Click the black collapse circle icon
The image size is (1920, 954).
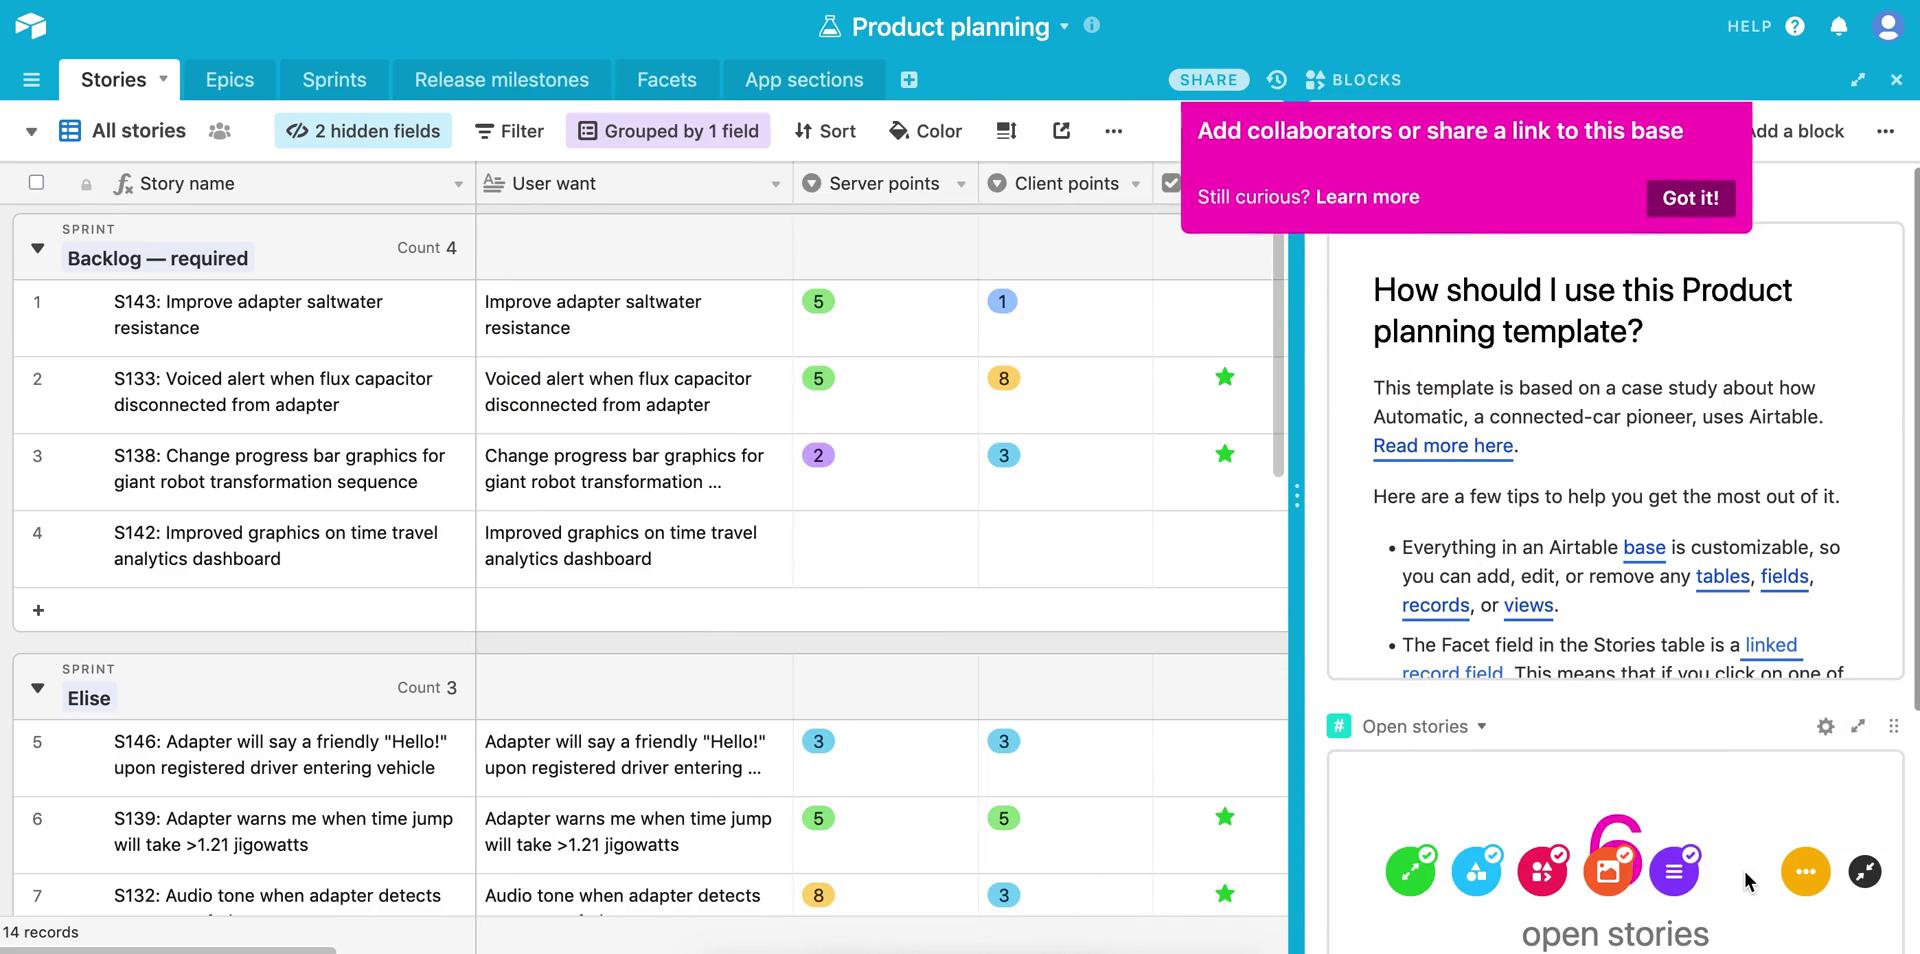(1865, 871)
